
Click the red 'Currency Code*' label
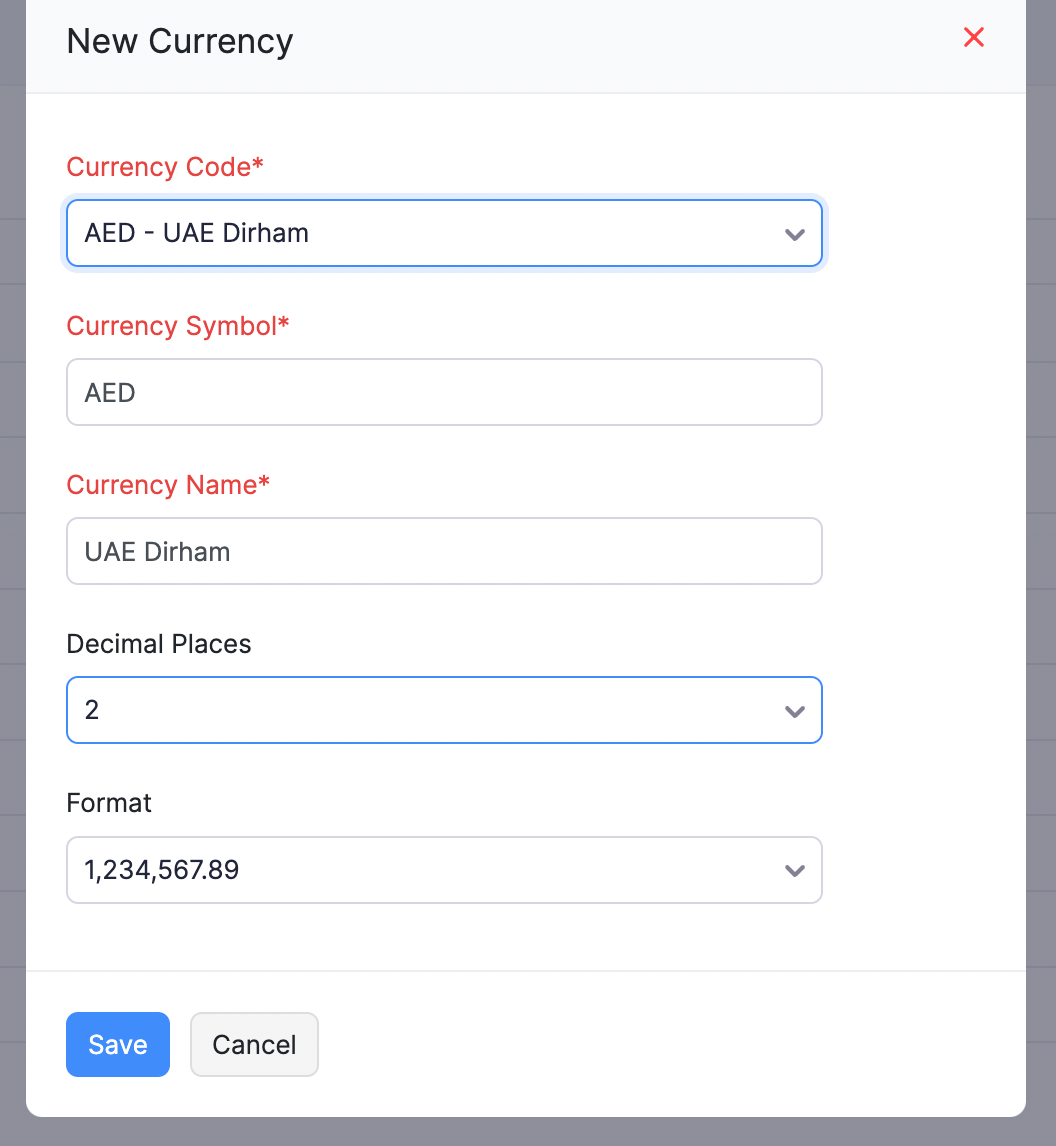[160, 167]
